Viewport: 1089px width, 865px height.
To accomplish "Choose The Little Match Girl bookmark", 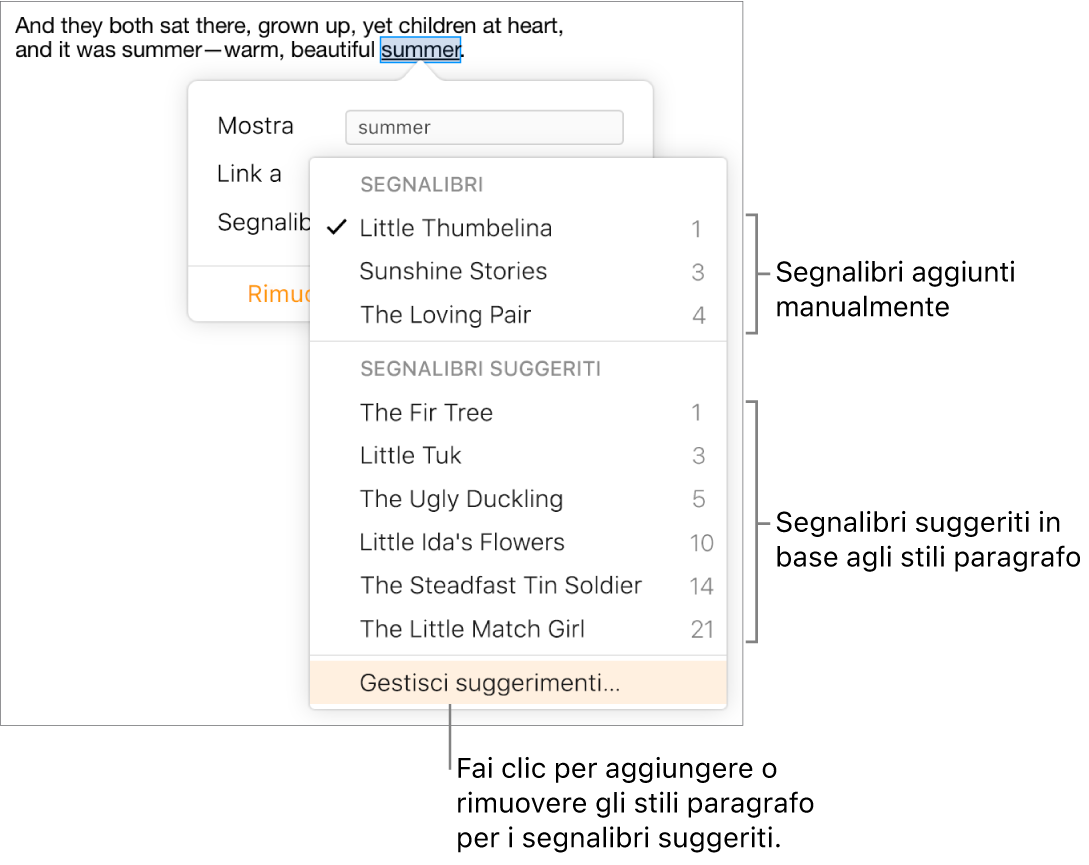I will click(x=472, y=629).
